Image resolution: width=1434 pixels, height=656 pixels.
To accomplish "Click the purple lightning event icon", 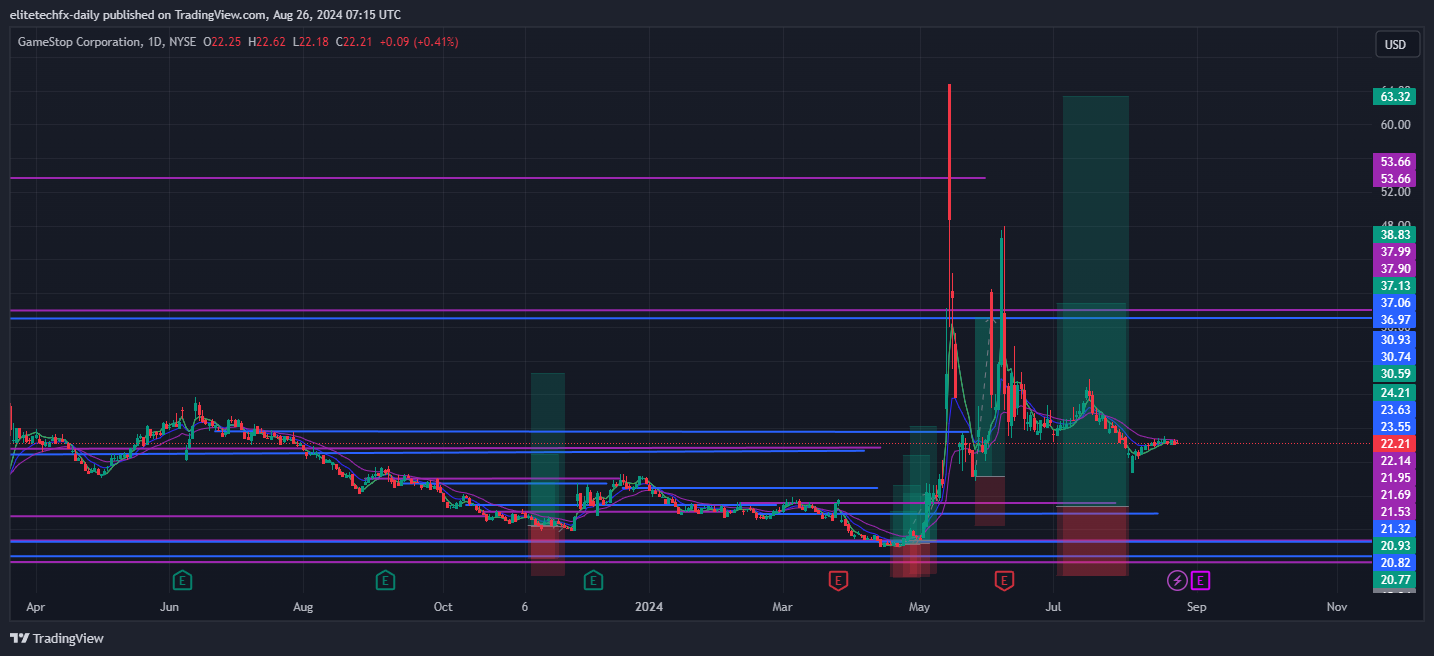I will point(1178,579).
